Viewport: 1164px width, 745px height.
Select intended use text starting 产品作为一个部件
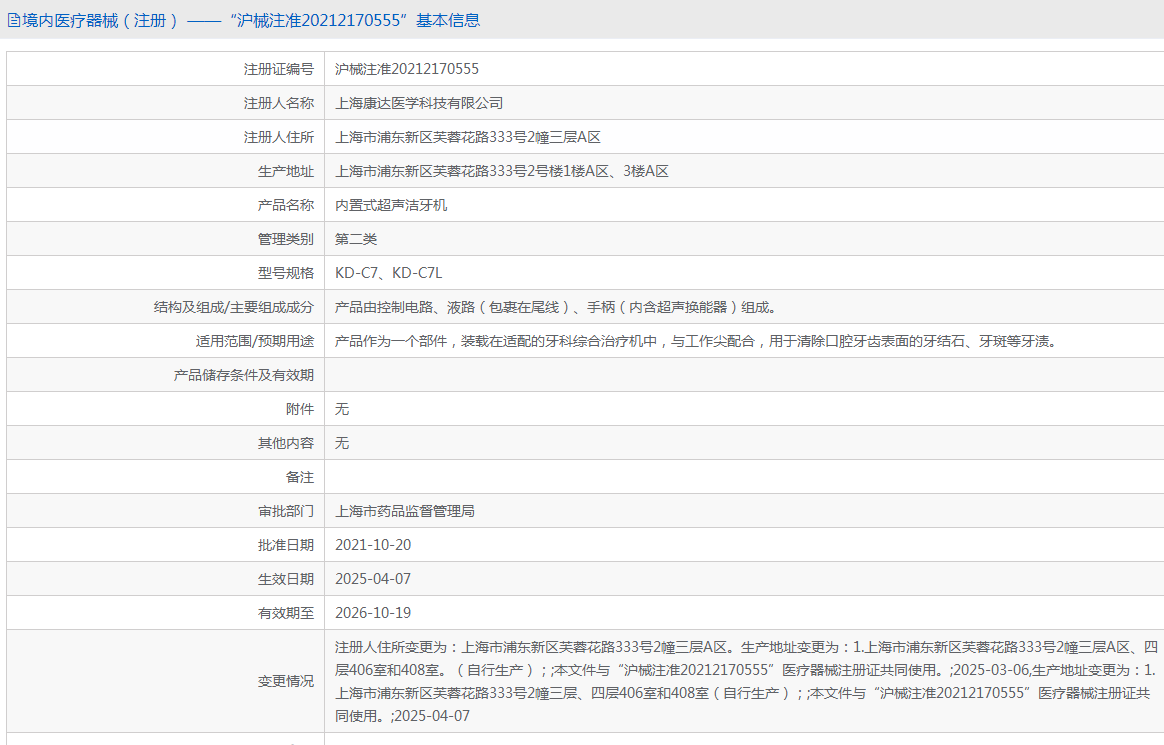[x=696, y=341]
